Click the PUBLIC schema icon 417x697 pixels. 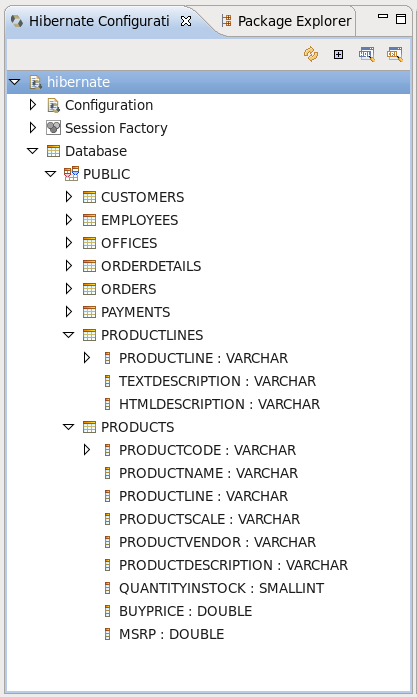pyautogui.click(x=71, y=174)
